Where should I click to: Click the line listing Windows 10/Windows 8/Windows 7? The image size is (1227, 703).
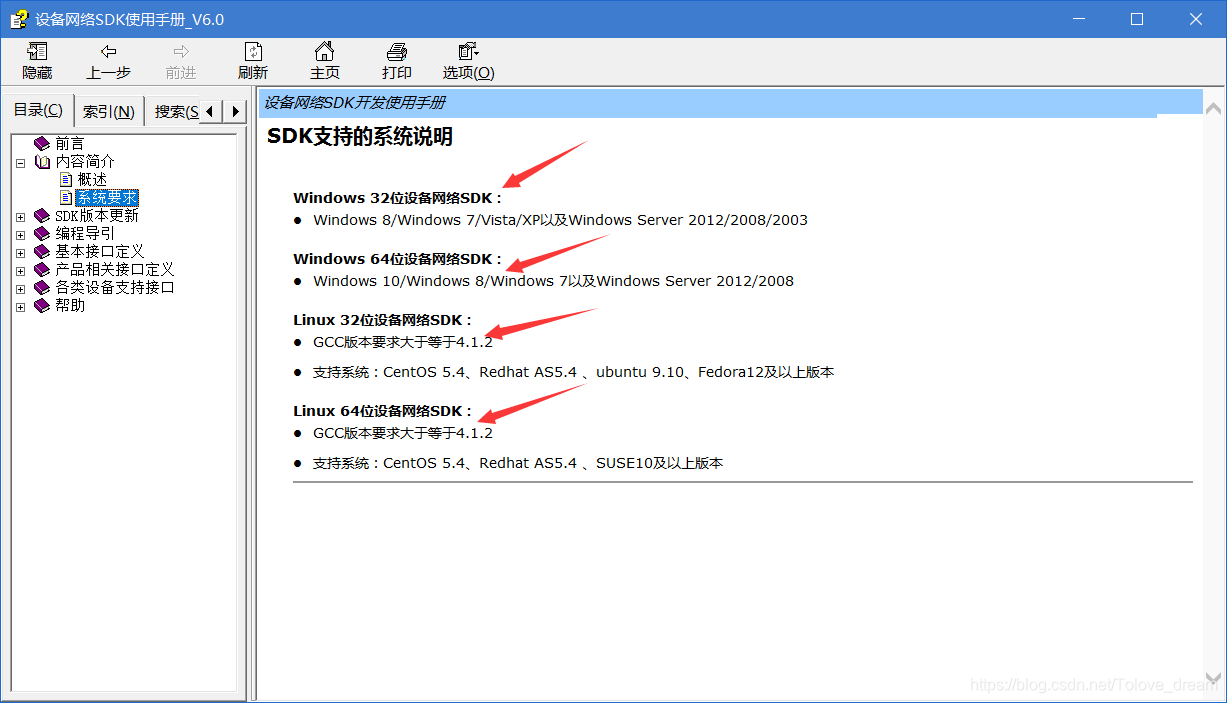553,281
